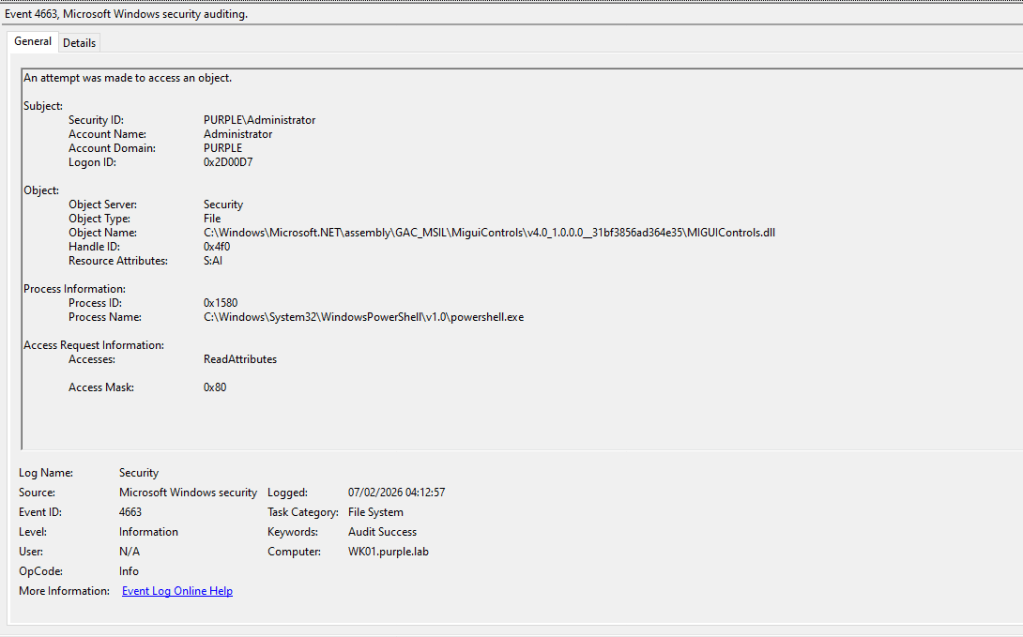Click the Logged date and time value

[396, 493]
